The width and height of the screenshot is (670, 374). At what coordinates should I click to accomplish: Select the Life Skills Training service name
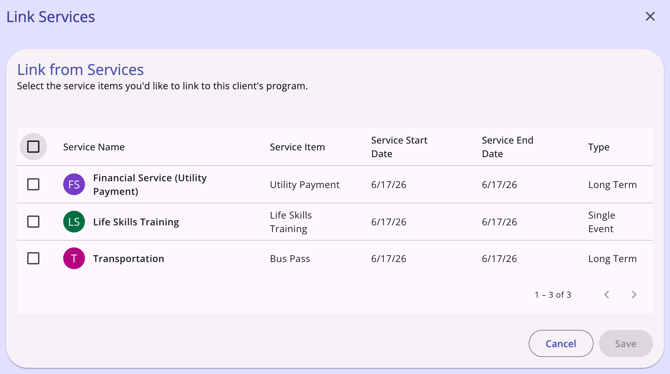click(136, 222)
